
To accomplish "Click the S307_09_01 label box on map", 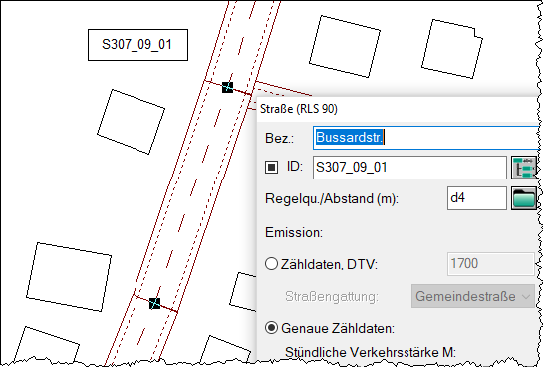I will pyautogui.click(x=138, y=45).
